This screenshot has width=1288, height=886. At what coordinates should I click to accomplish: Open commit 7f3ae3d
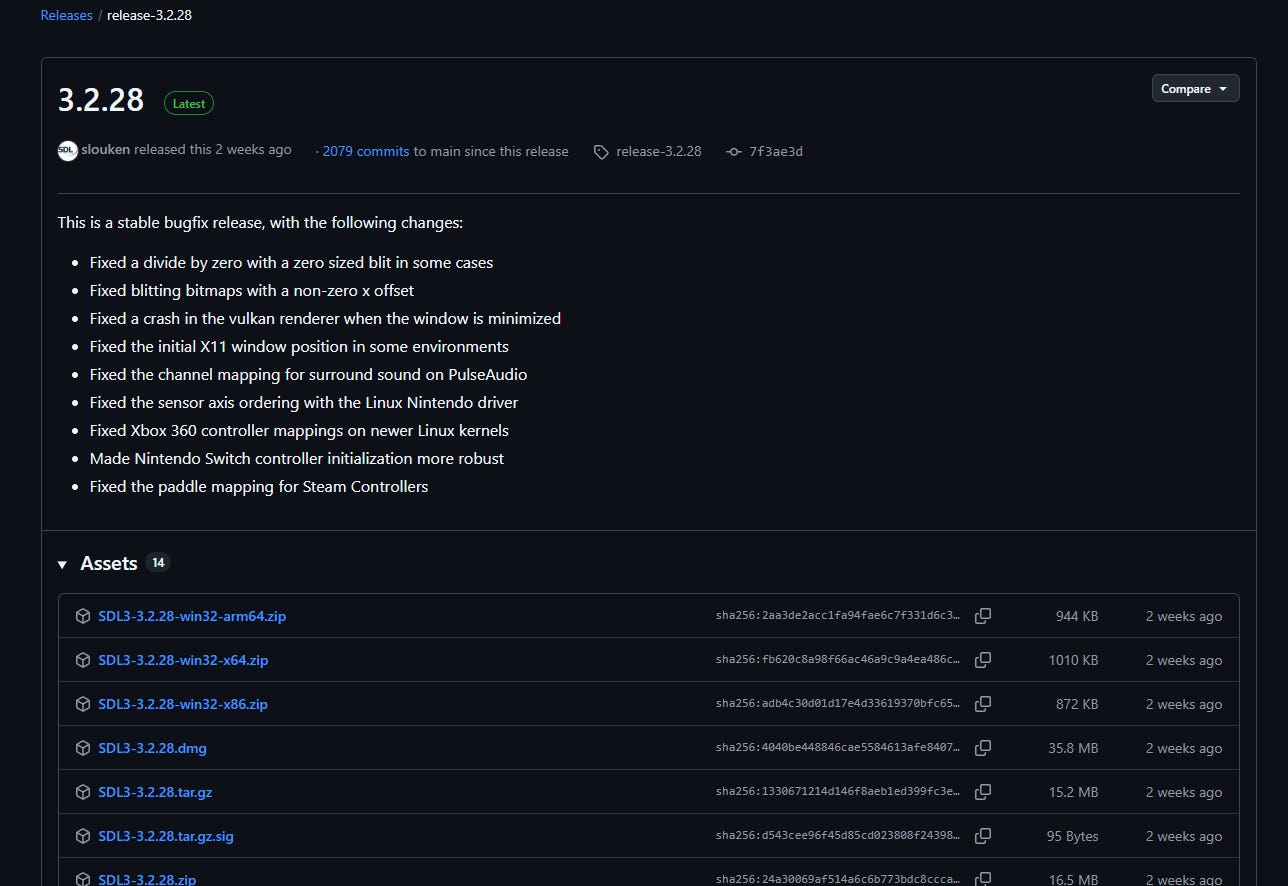coord(776,152)
